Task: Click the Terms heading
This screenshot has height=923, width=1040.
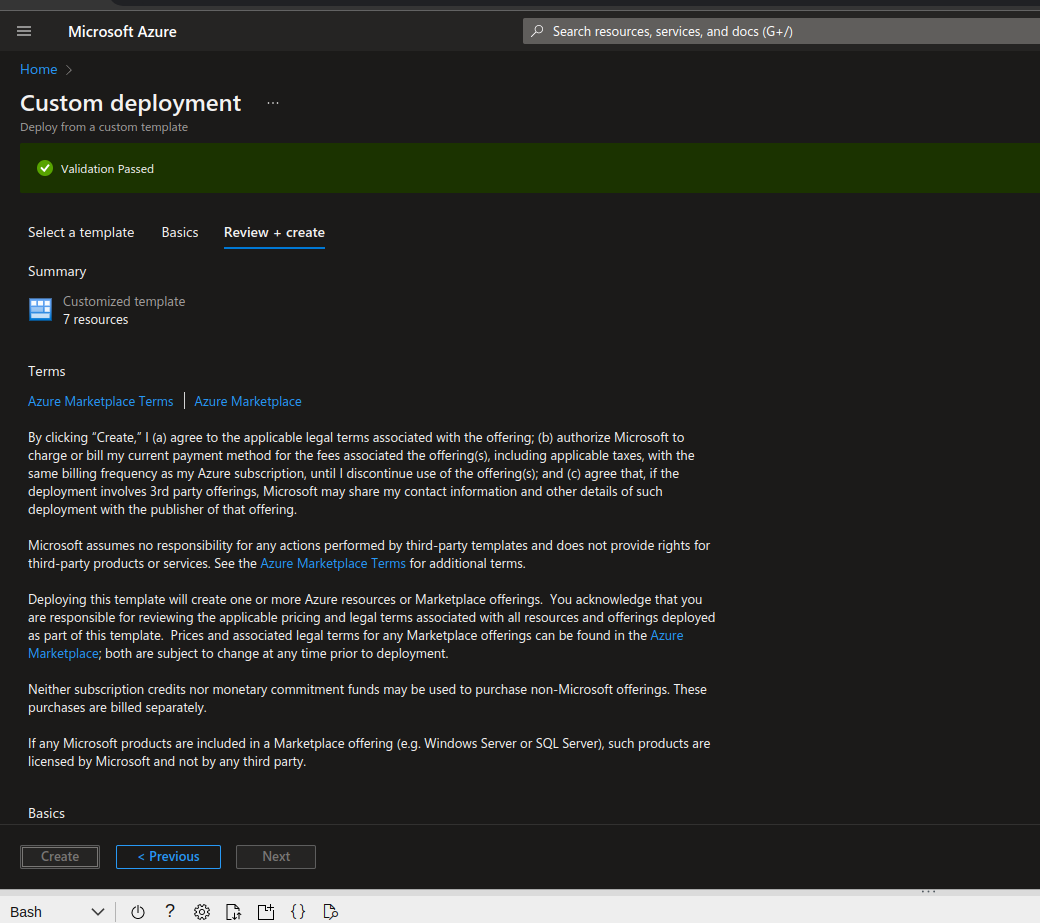Action: [x=46, y=371]
